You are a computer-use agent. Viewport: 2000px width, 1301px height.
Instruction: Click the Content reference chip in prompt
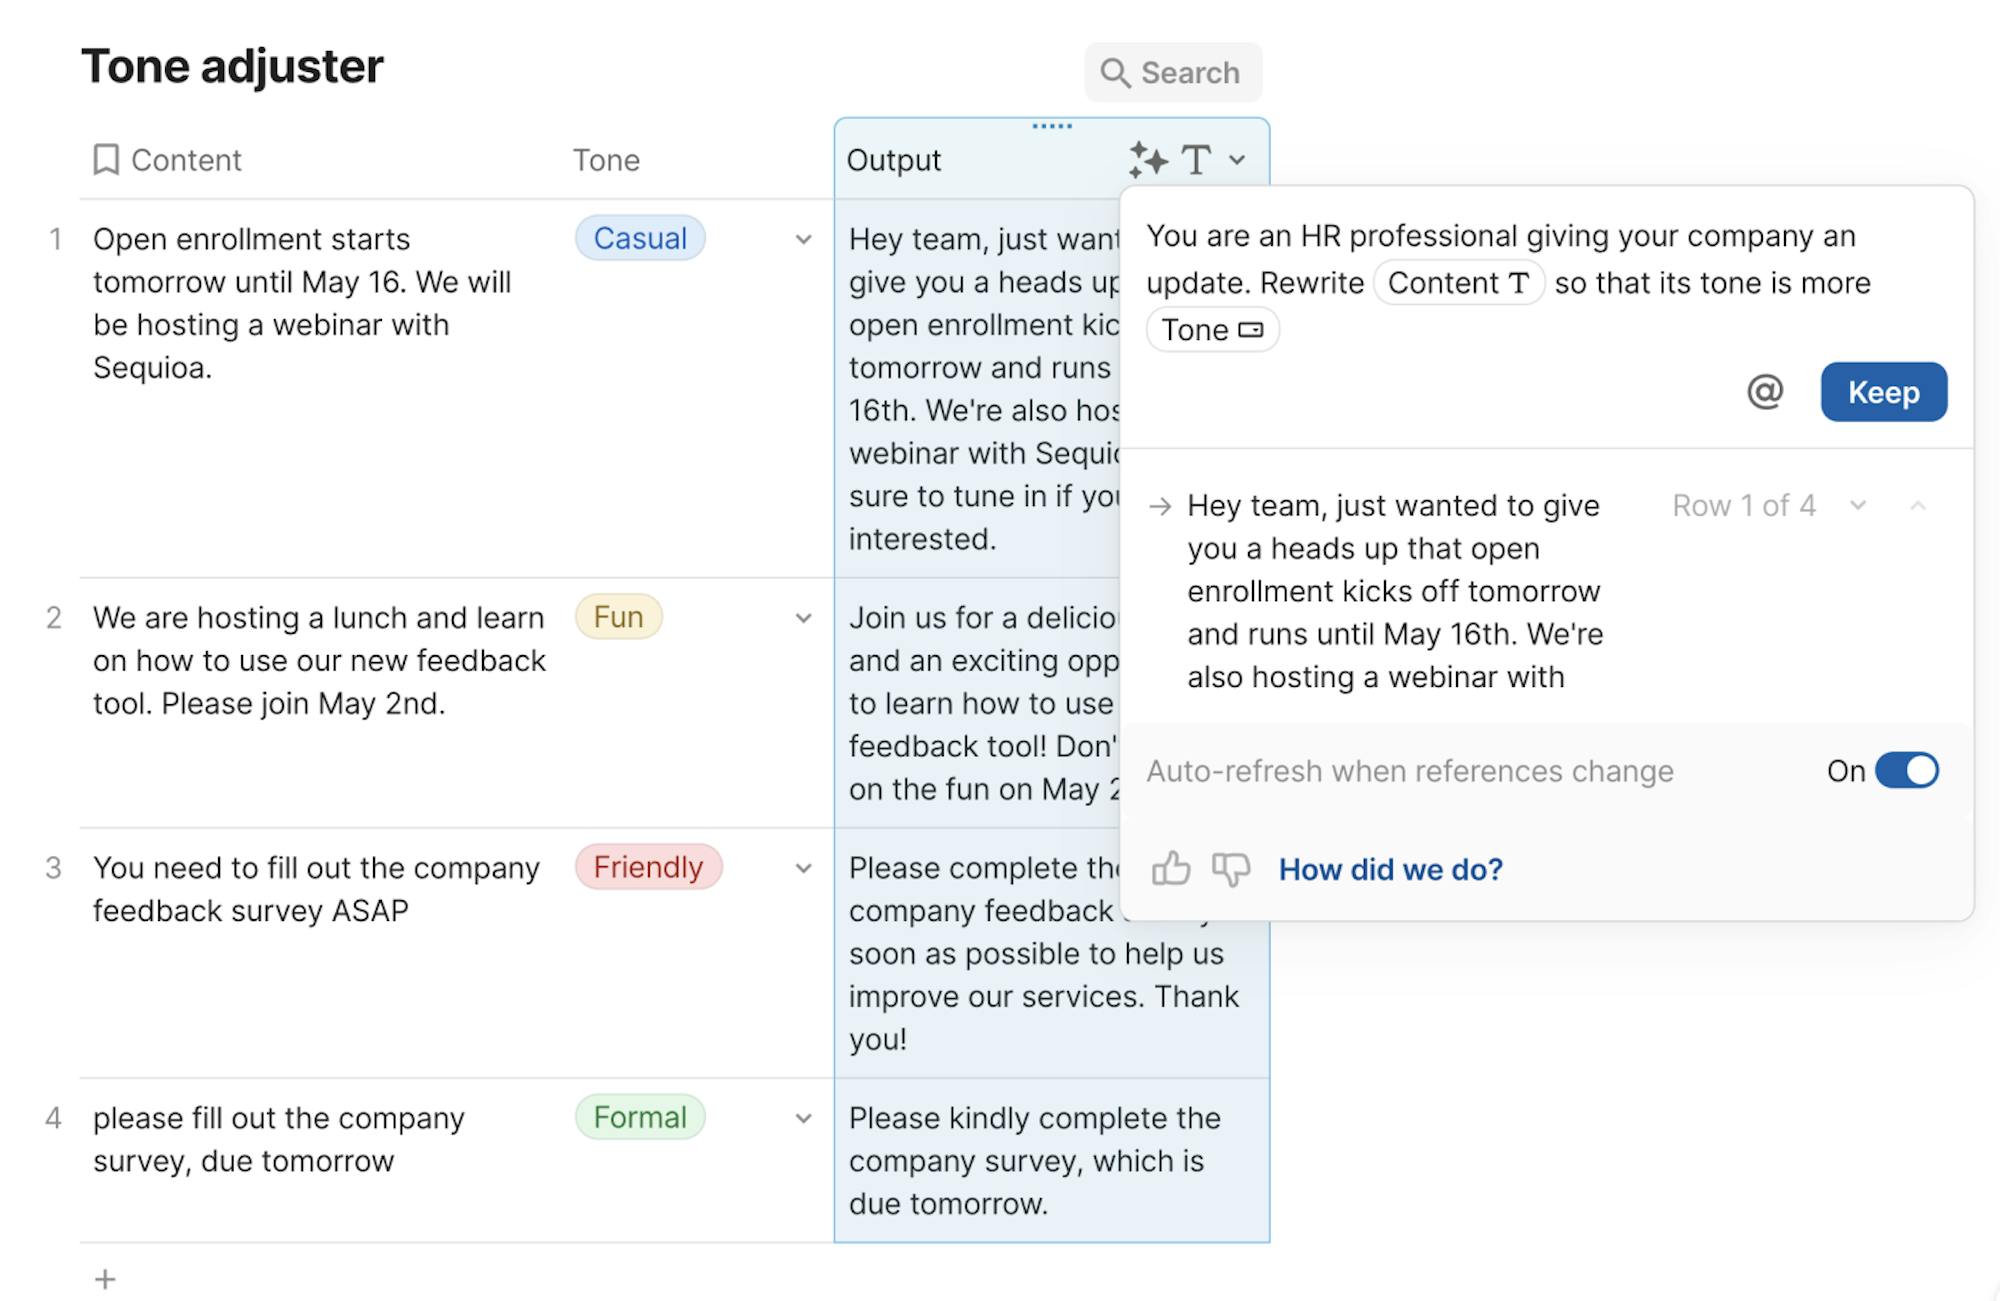click(x=1458, y=283)
